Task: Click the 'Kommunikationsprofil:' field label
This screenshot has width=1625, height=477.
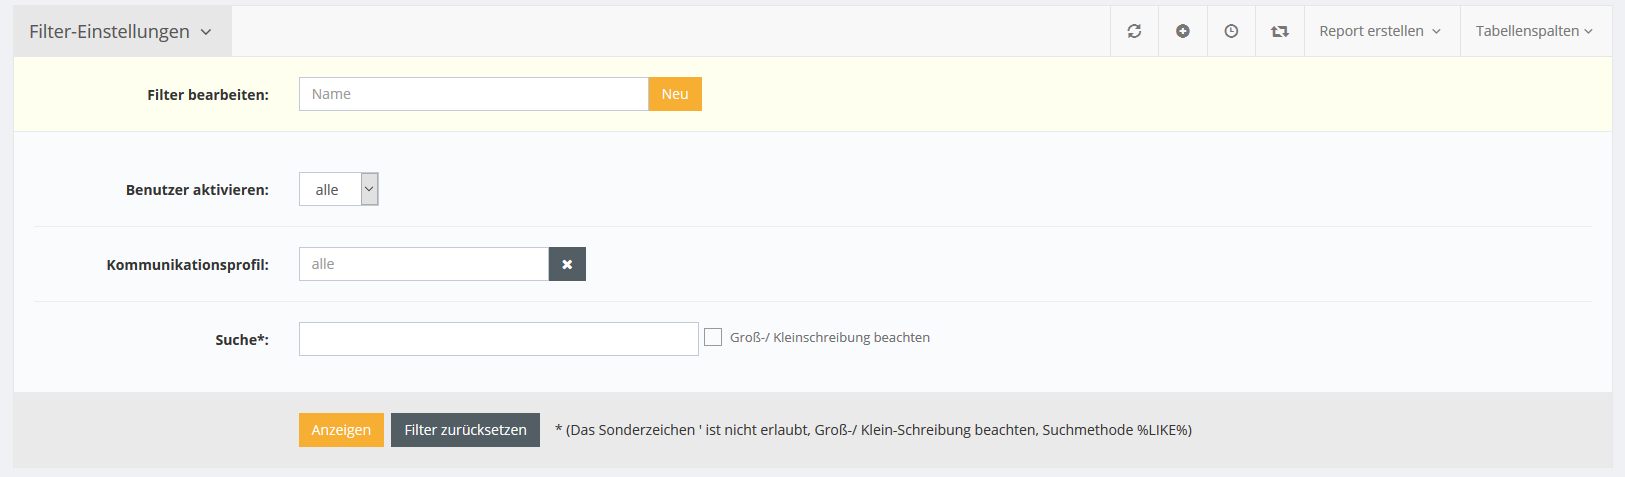Action: (188, 265)
